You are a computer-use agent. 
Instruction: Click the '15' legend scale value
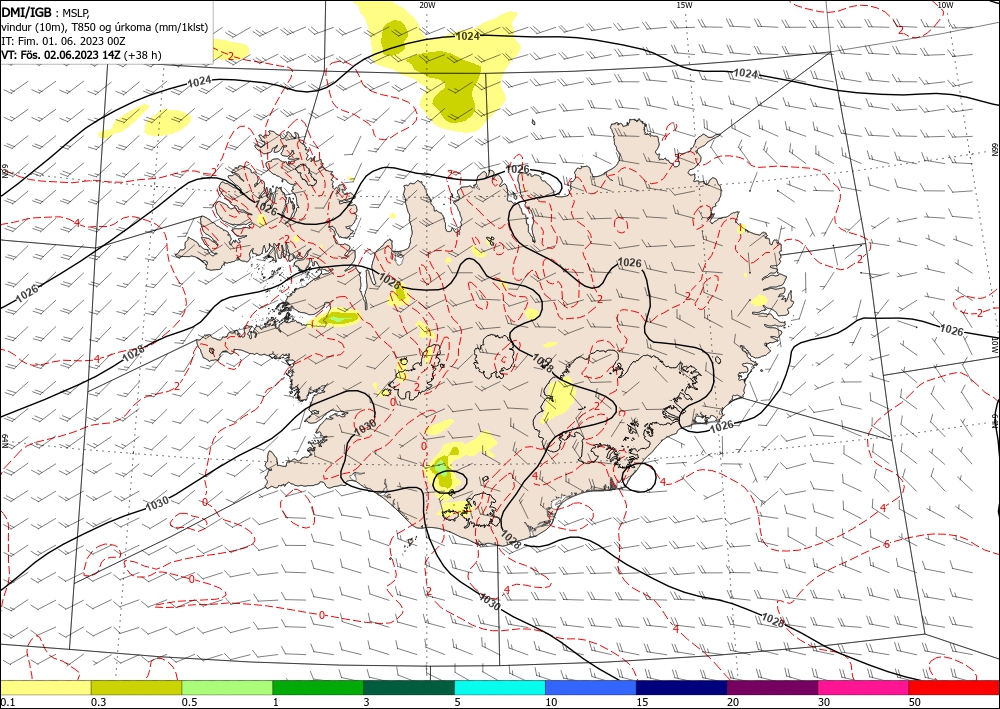click(642, 702)
